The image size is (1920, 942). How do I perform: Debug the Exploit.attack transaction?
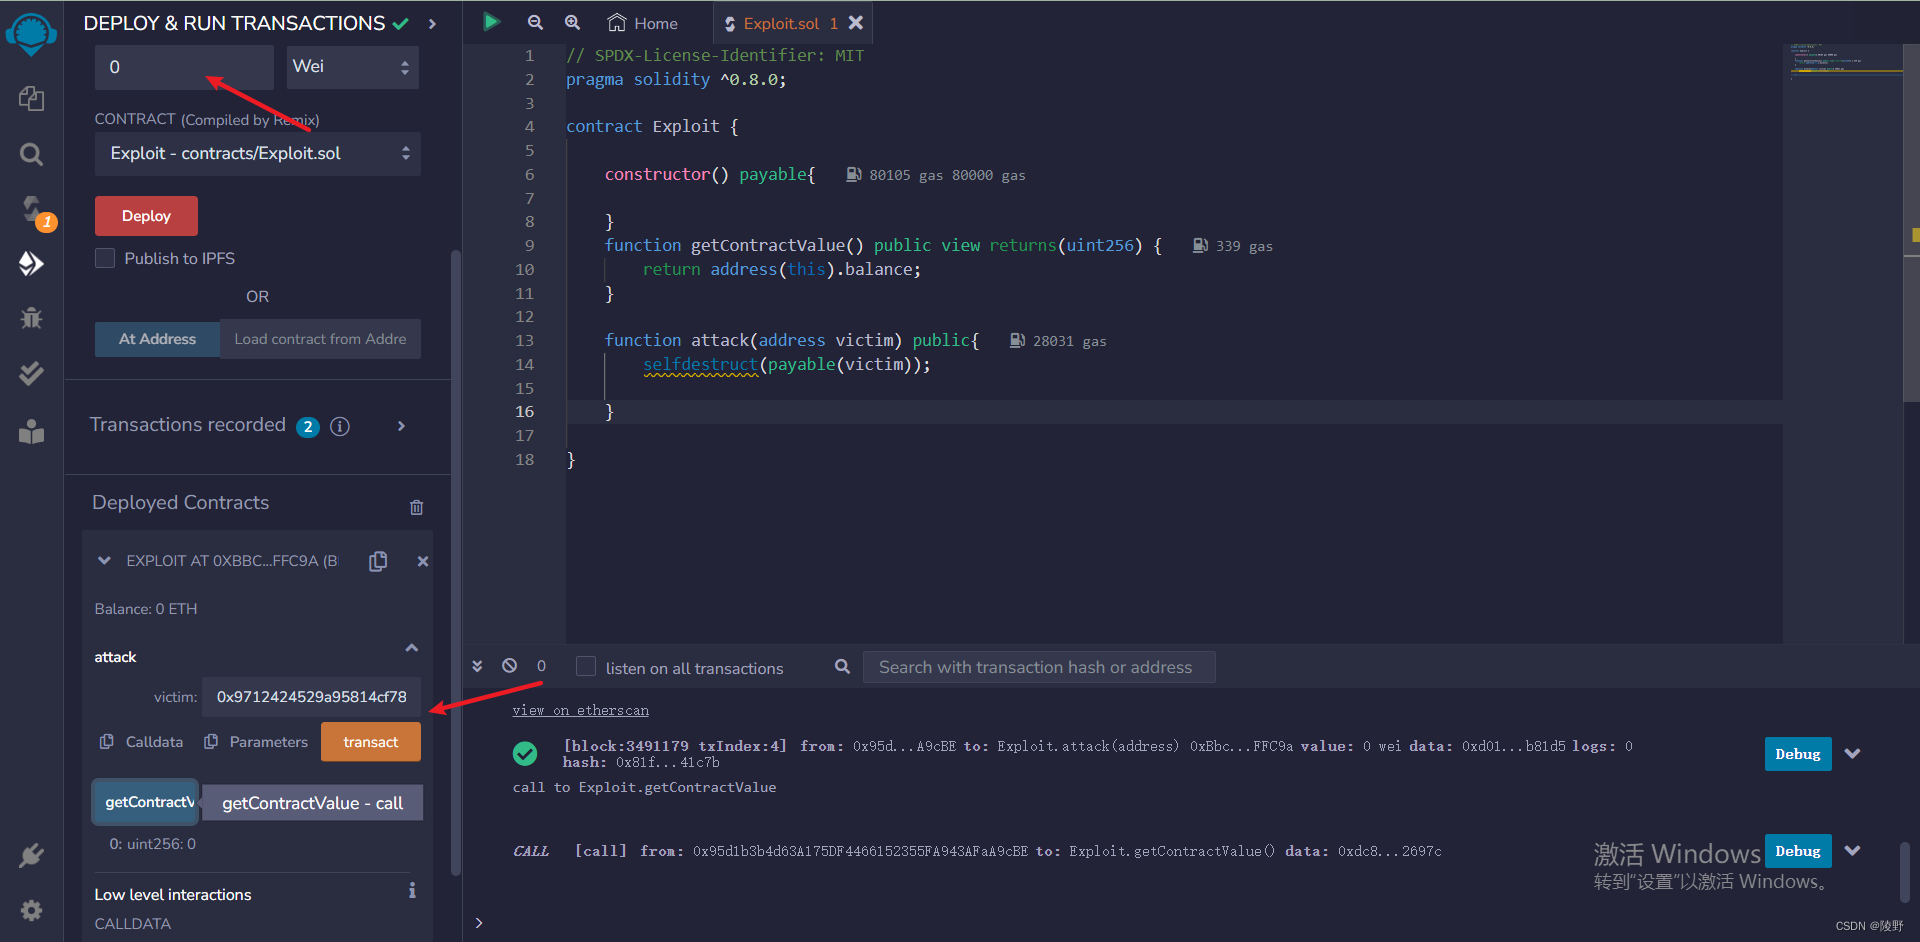point(1797,754)
